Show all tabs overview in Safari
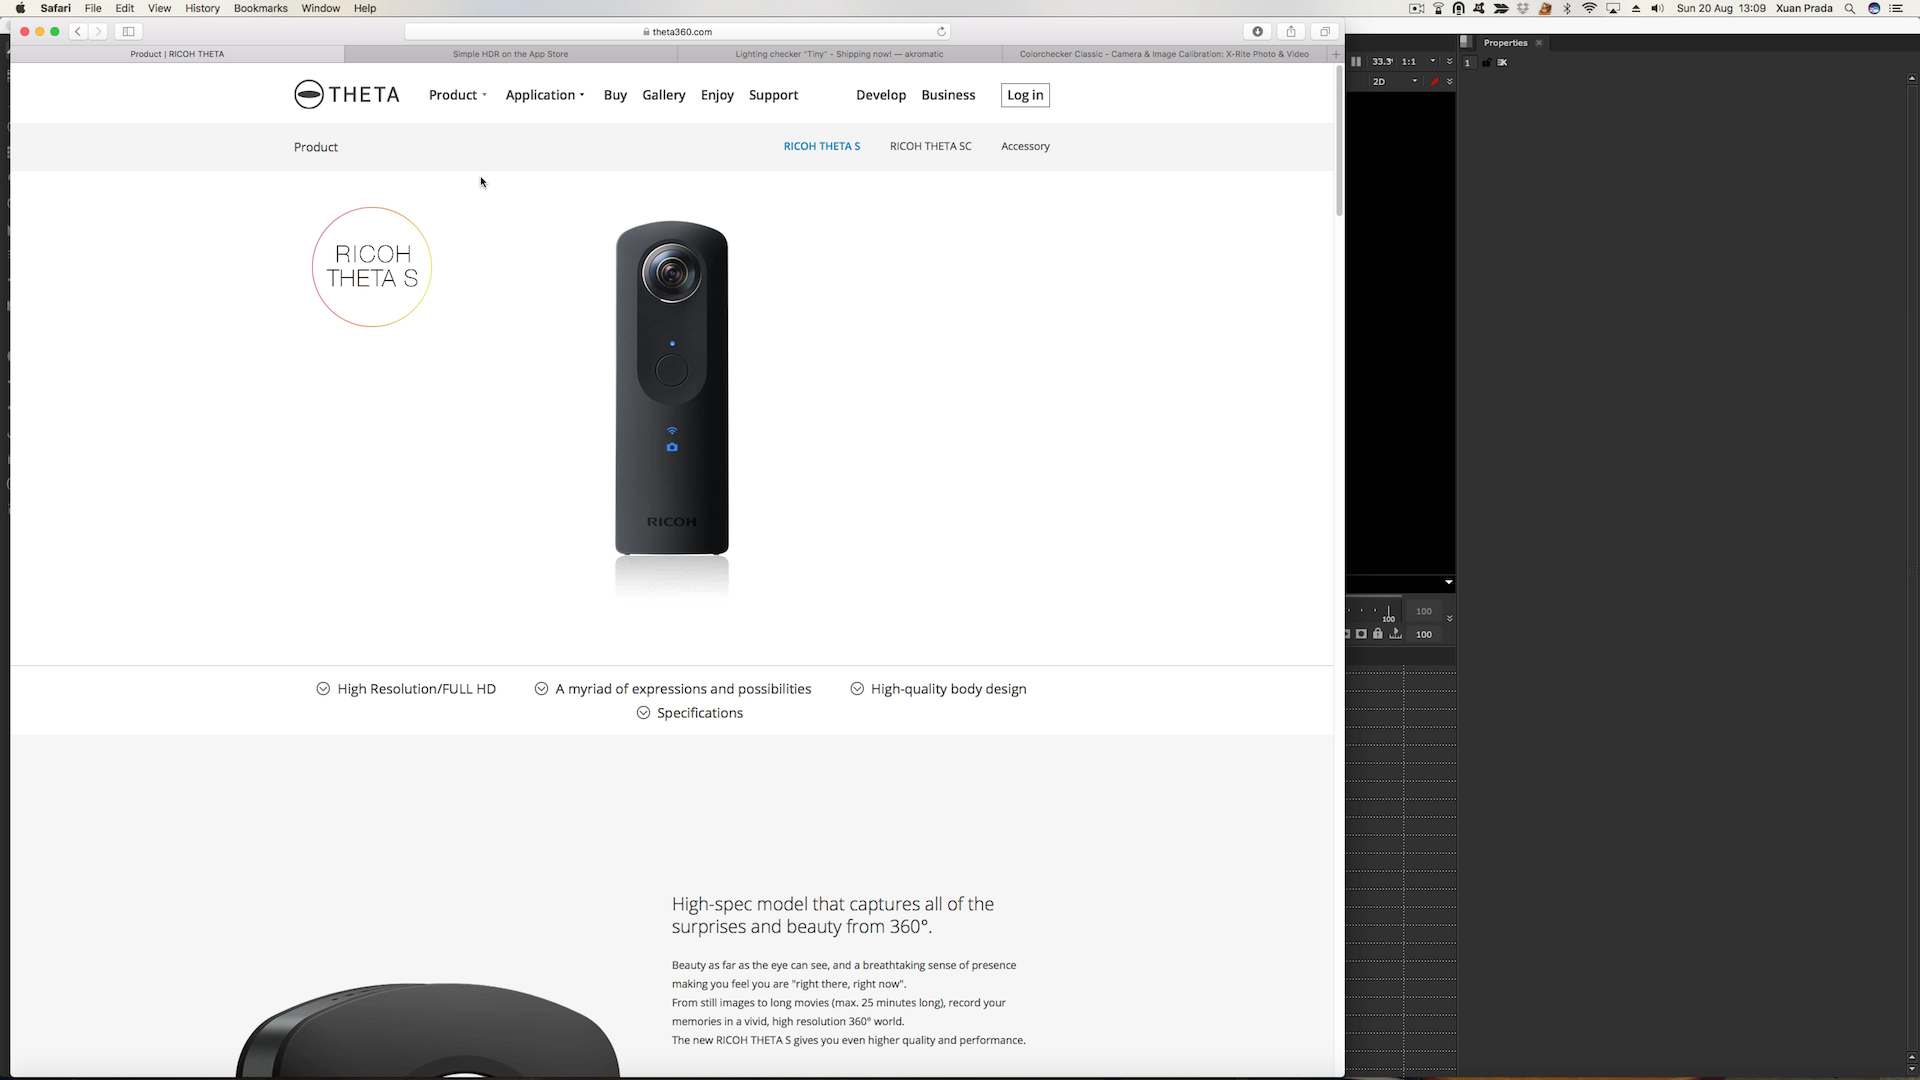Screen dimensions: 1920x1080 [1325, 31]
